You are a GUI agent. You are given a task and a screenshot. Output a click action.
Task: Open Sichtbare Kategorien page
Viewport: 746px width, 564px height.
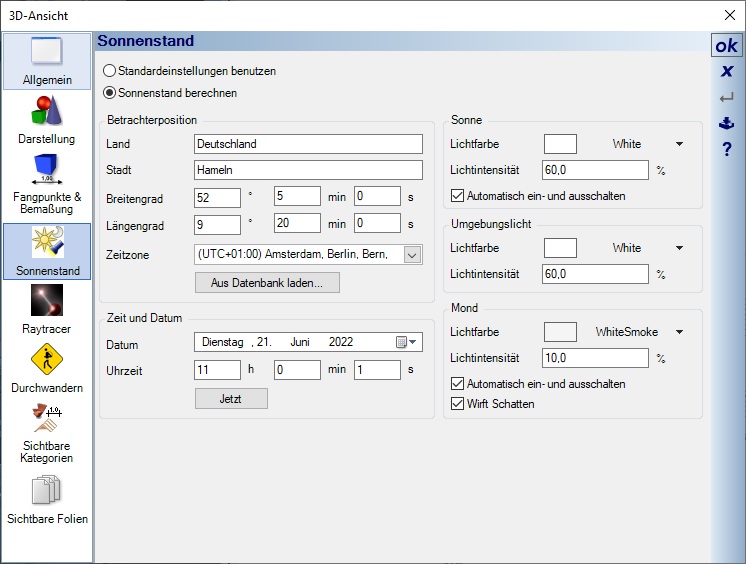pos(47,433)
